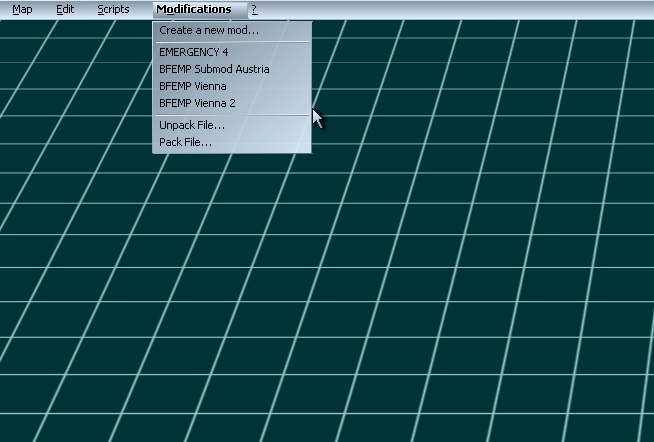
Task: Load the BFEMP Submod Austria mod
Action: [x=214, y=69]
